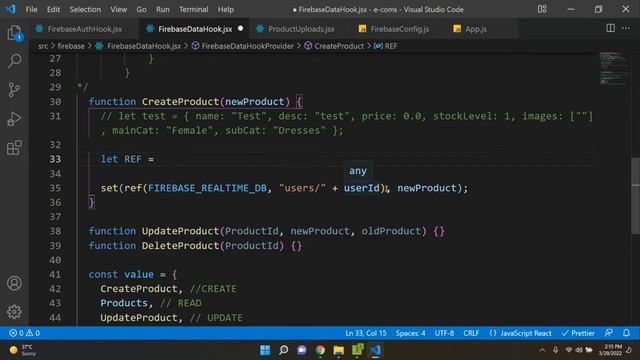Open Windows taskbar search
Image resolution: width=640 pixels, height=360 pixels.
283,350
